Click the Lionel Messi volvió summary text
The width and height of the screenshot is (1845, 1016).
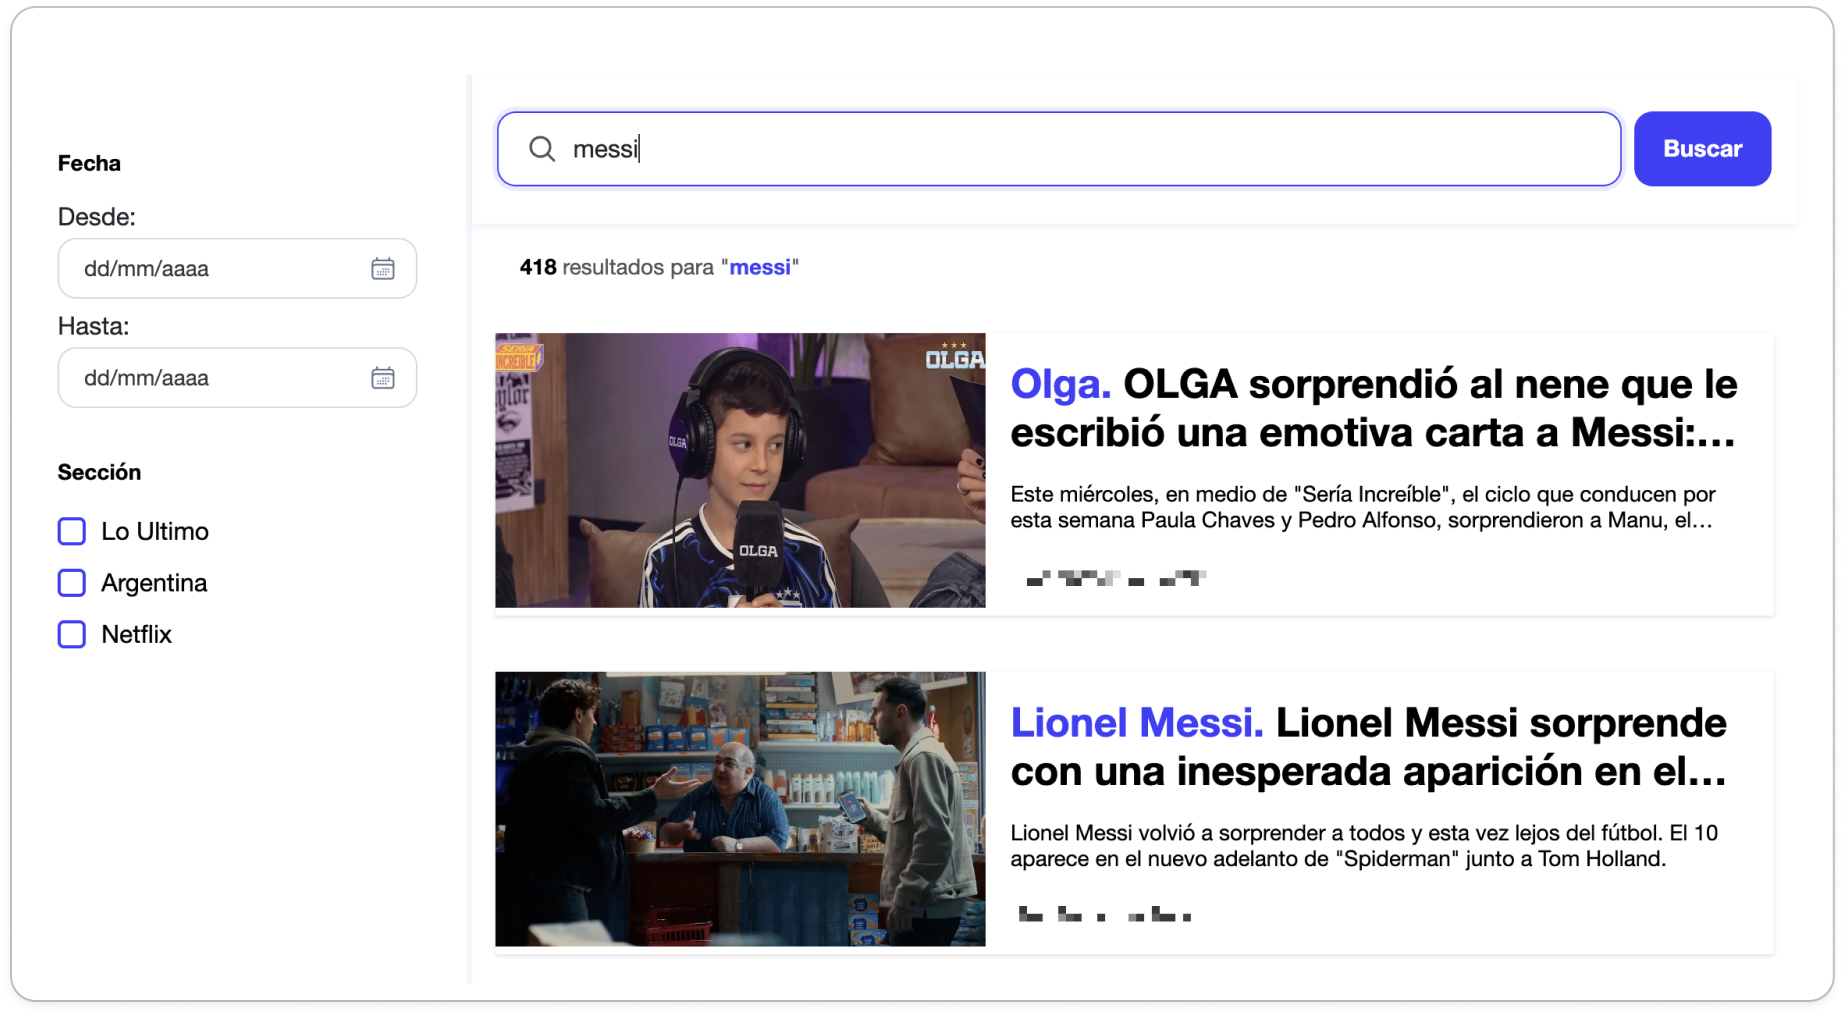(1364, 846)
